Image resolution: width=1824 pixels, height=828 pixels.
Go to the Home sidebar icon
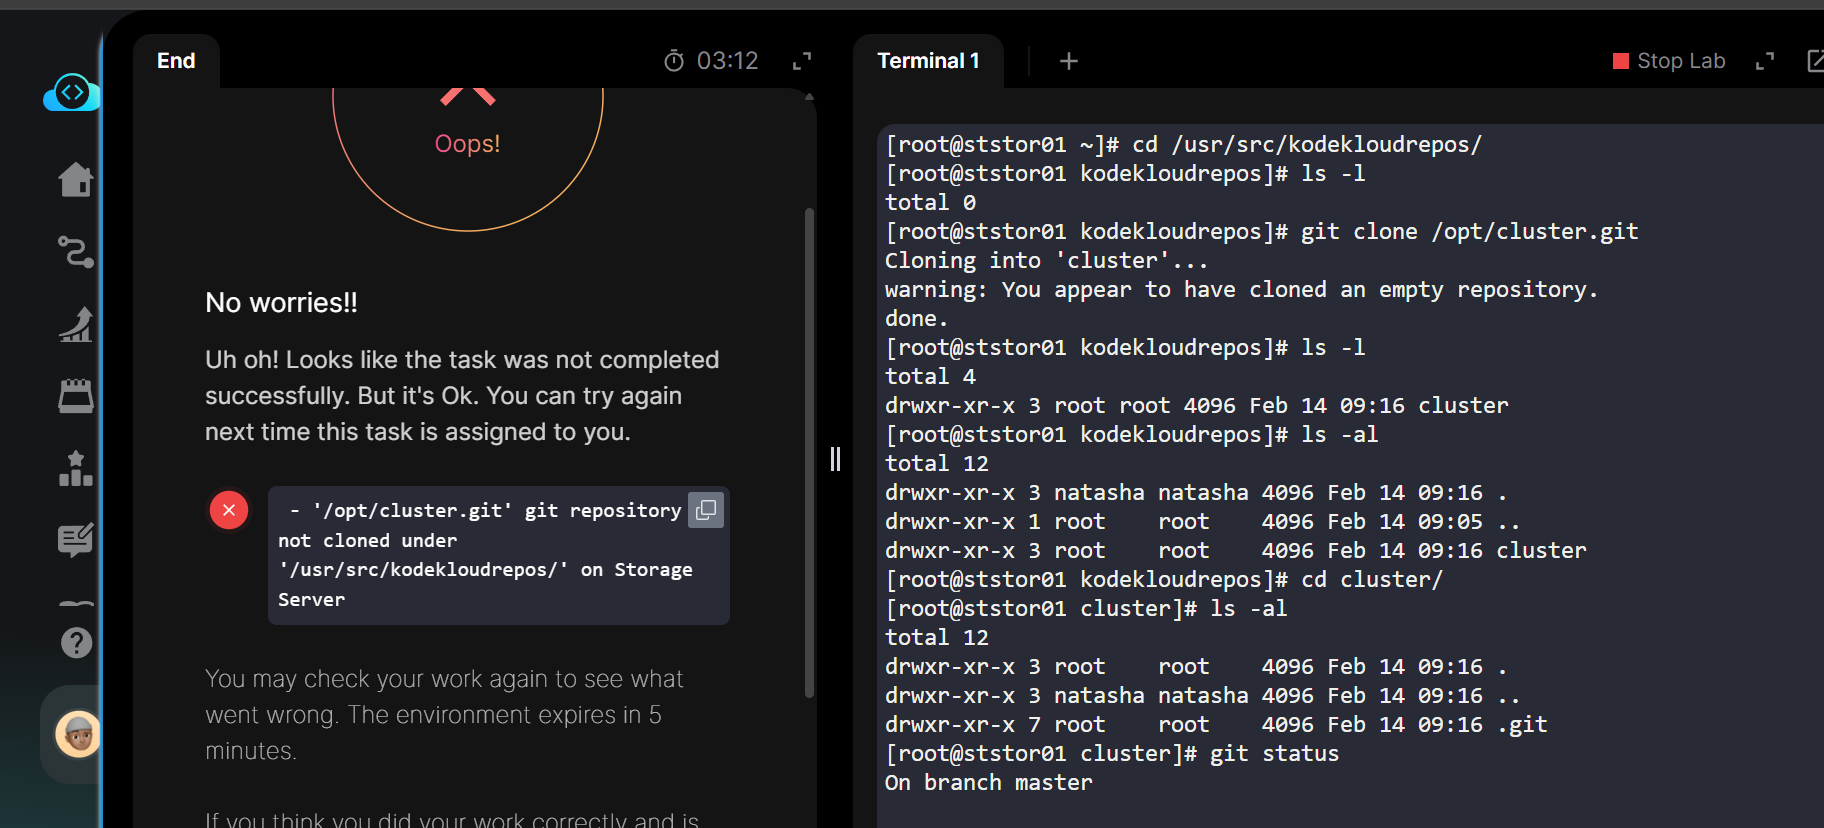(x=75, y=180)
